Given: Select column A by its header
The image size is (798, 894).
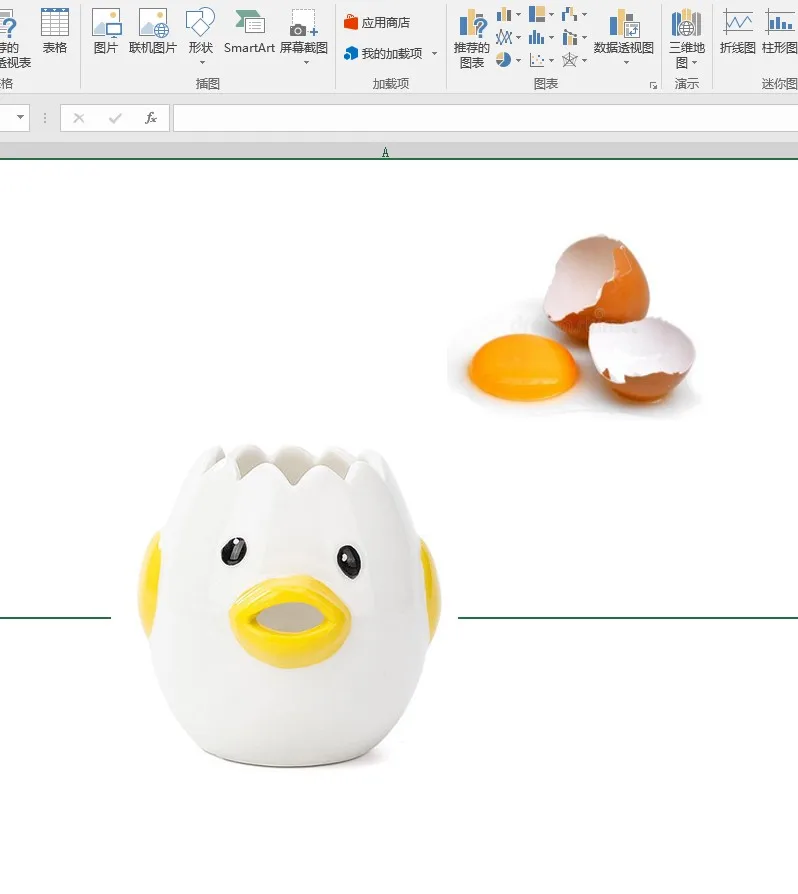Looking at the screenshot, I should (x=385, y=152).
